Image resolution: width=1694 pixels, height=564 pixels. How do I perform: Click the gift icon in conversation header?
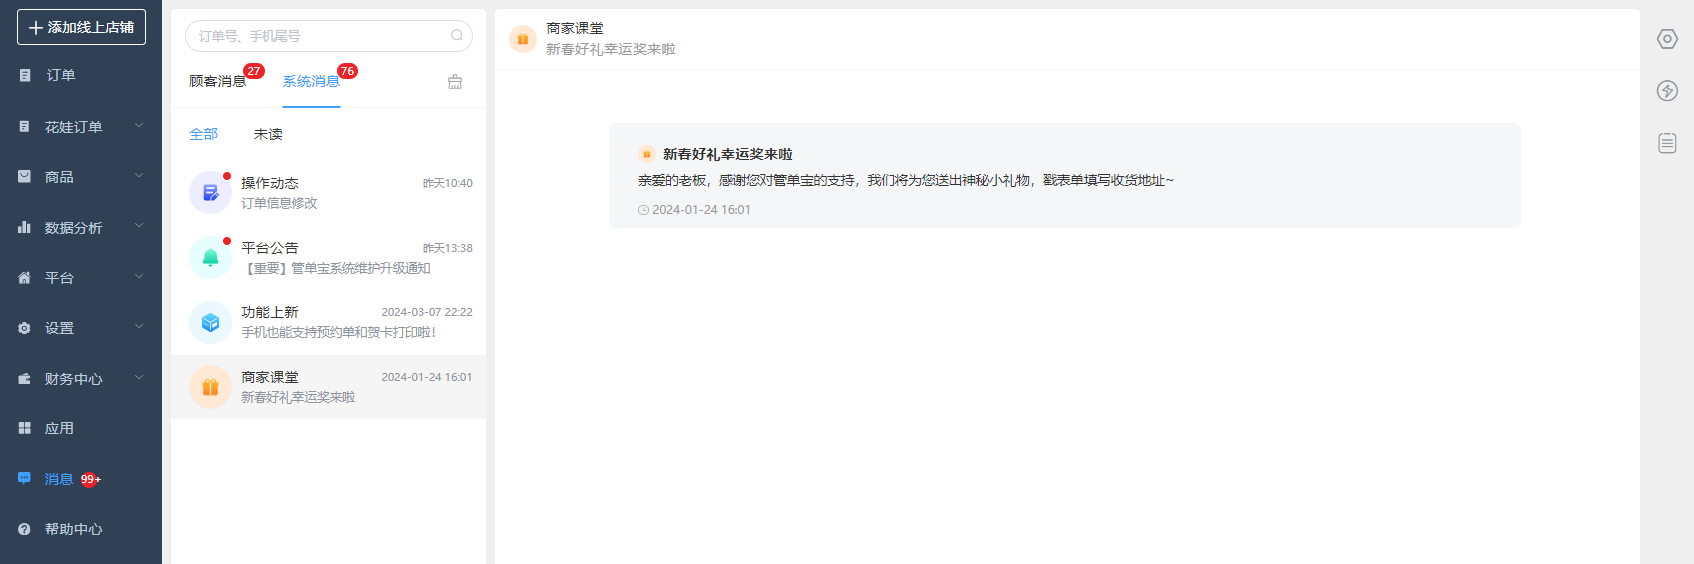(x=523, y=39)
